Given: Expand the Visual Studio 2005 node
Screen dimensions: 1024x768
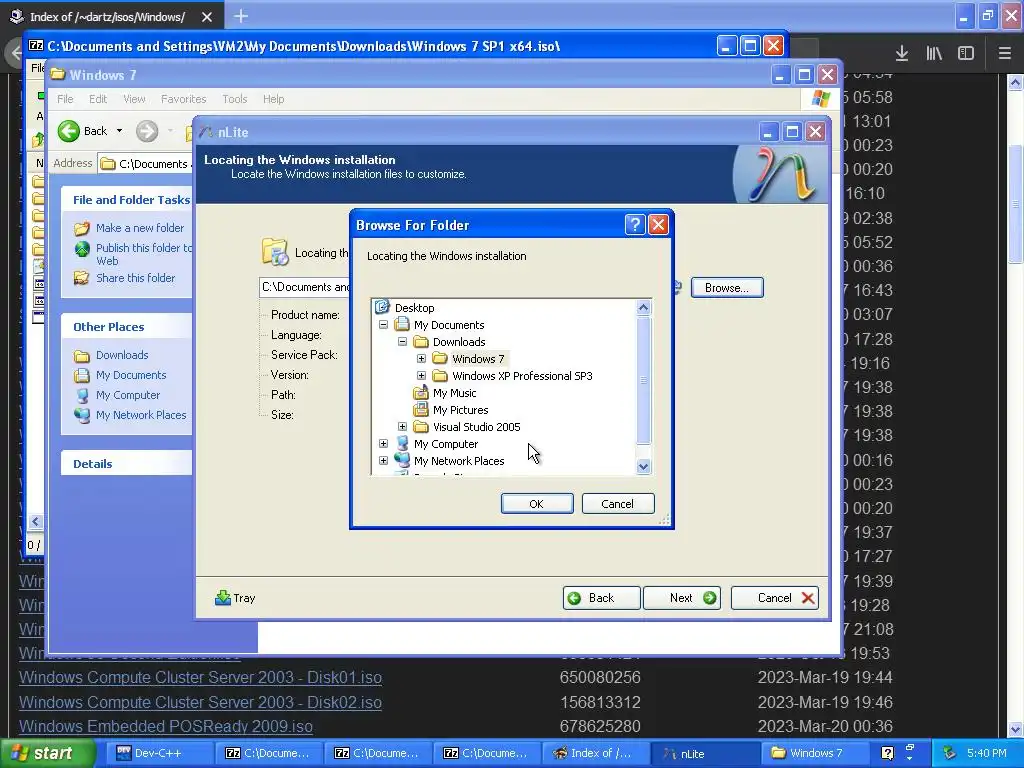Looking at the screenshot, I should 402,426.
